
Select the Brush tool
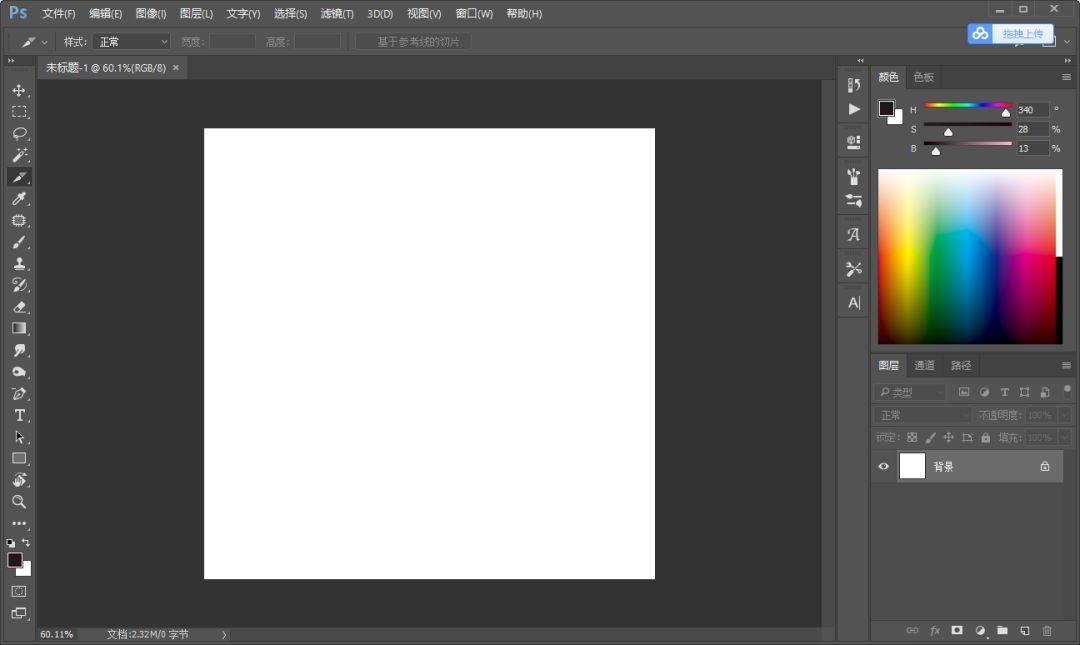pyautogui.click(x=19, y=242)
